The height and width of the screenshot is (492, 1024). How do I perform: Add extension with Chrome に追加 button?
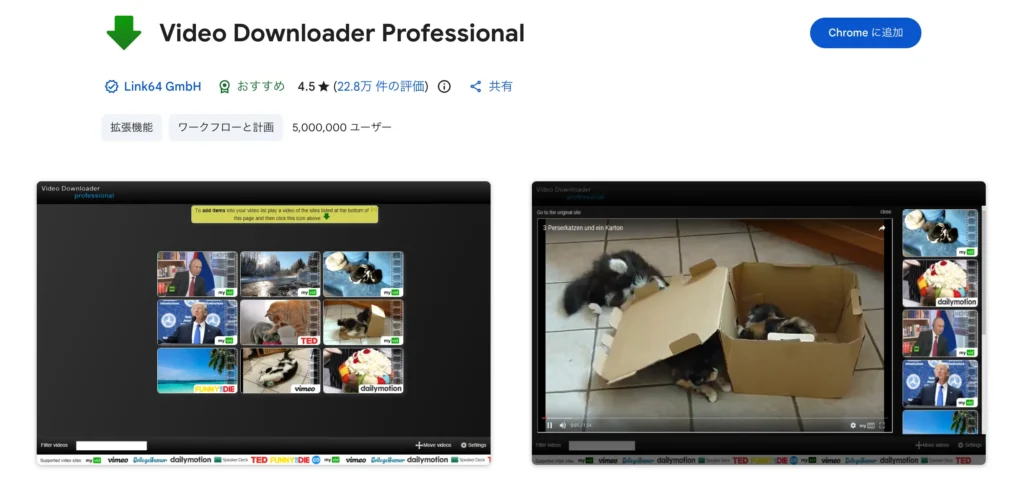[x=865, y=33]
